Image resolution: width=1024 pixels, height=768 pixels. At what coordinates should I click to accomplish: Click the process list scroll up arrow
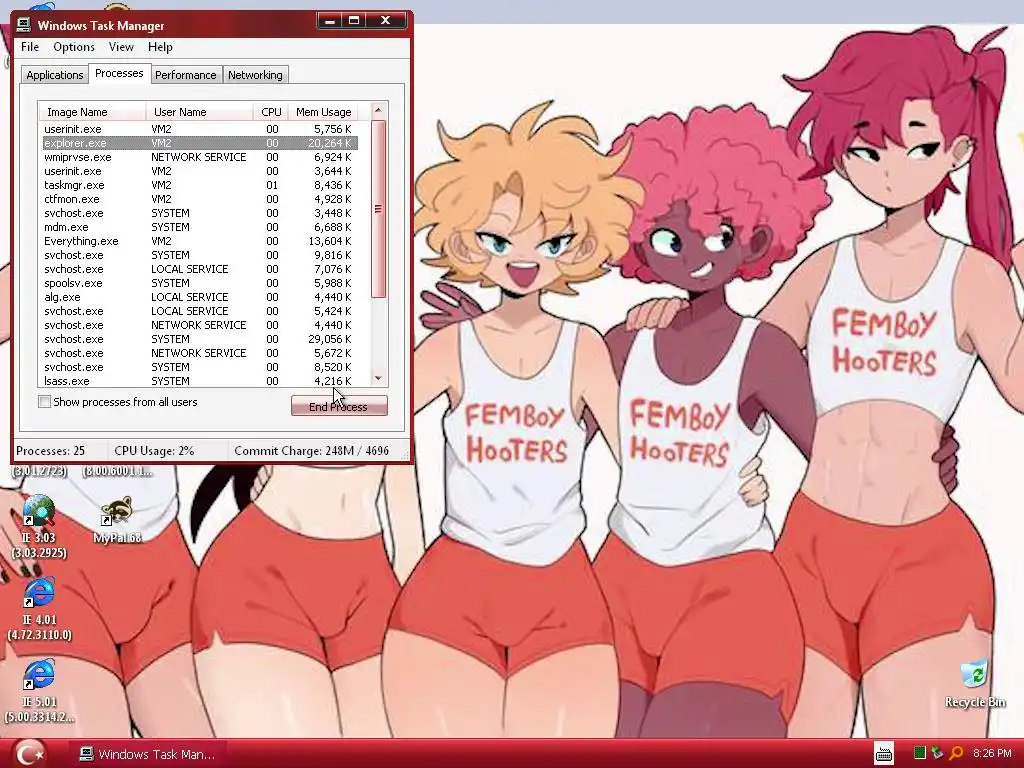[378, 110]
